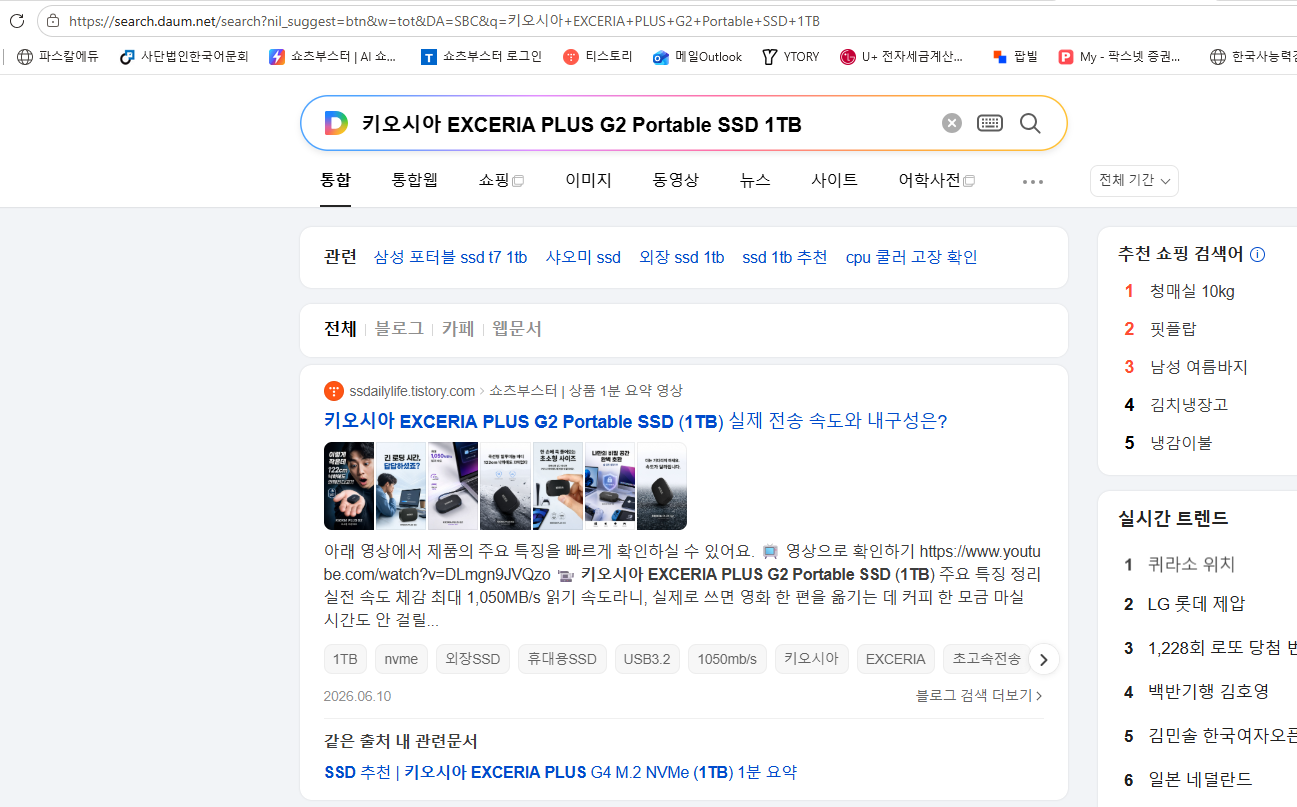The width and height of the screenshot is (1297, 807).
Task: Click the site info icon in address bar
Action: pyautogui.click(x=52, y=20)
